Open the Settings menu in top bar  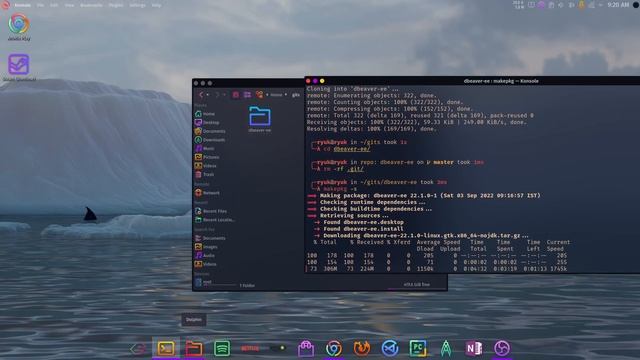[137, 5]
